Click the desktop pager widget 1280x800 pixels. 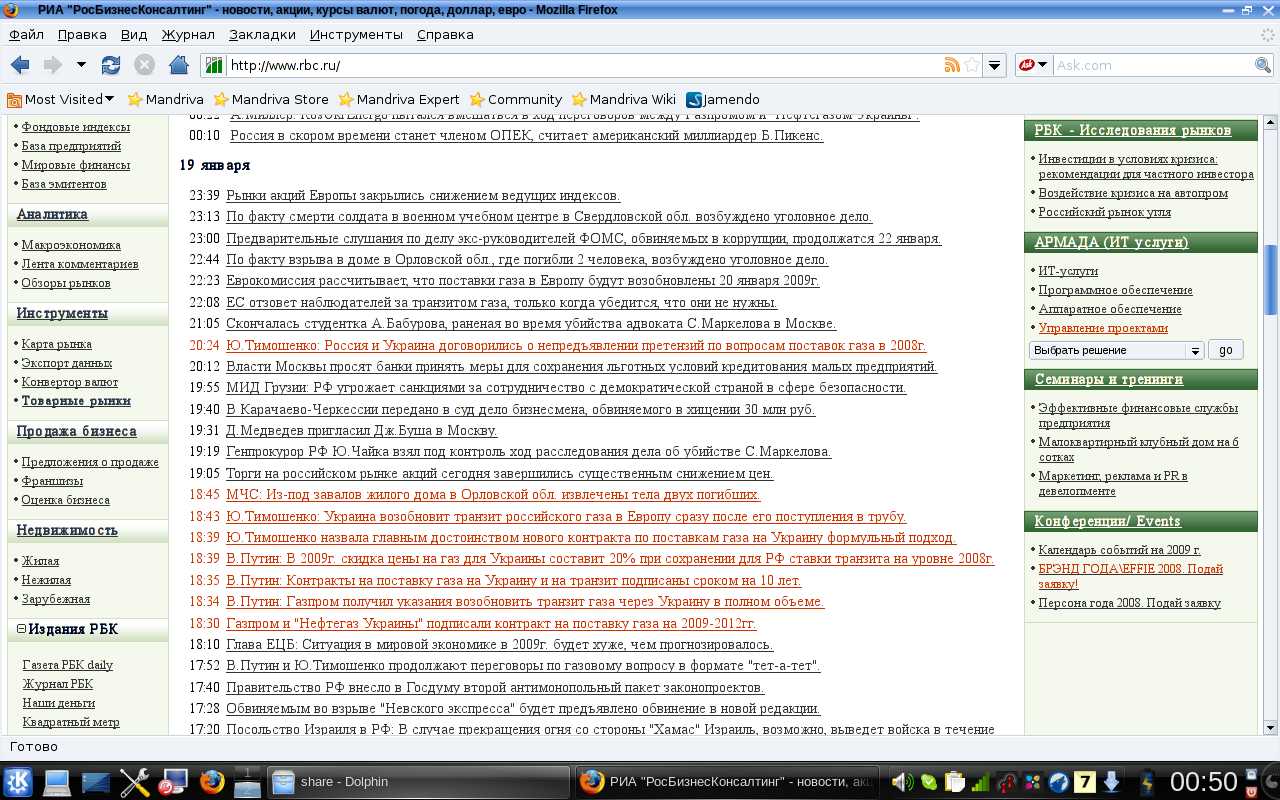(x=247, y=782)
